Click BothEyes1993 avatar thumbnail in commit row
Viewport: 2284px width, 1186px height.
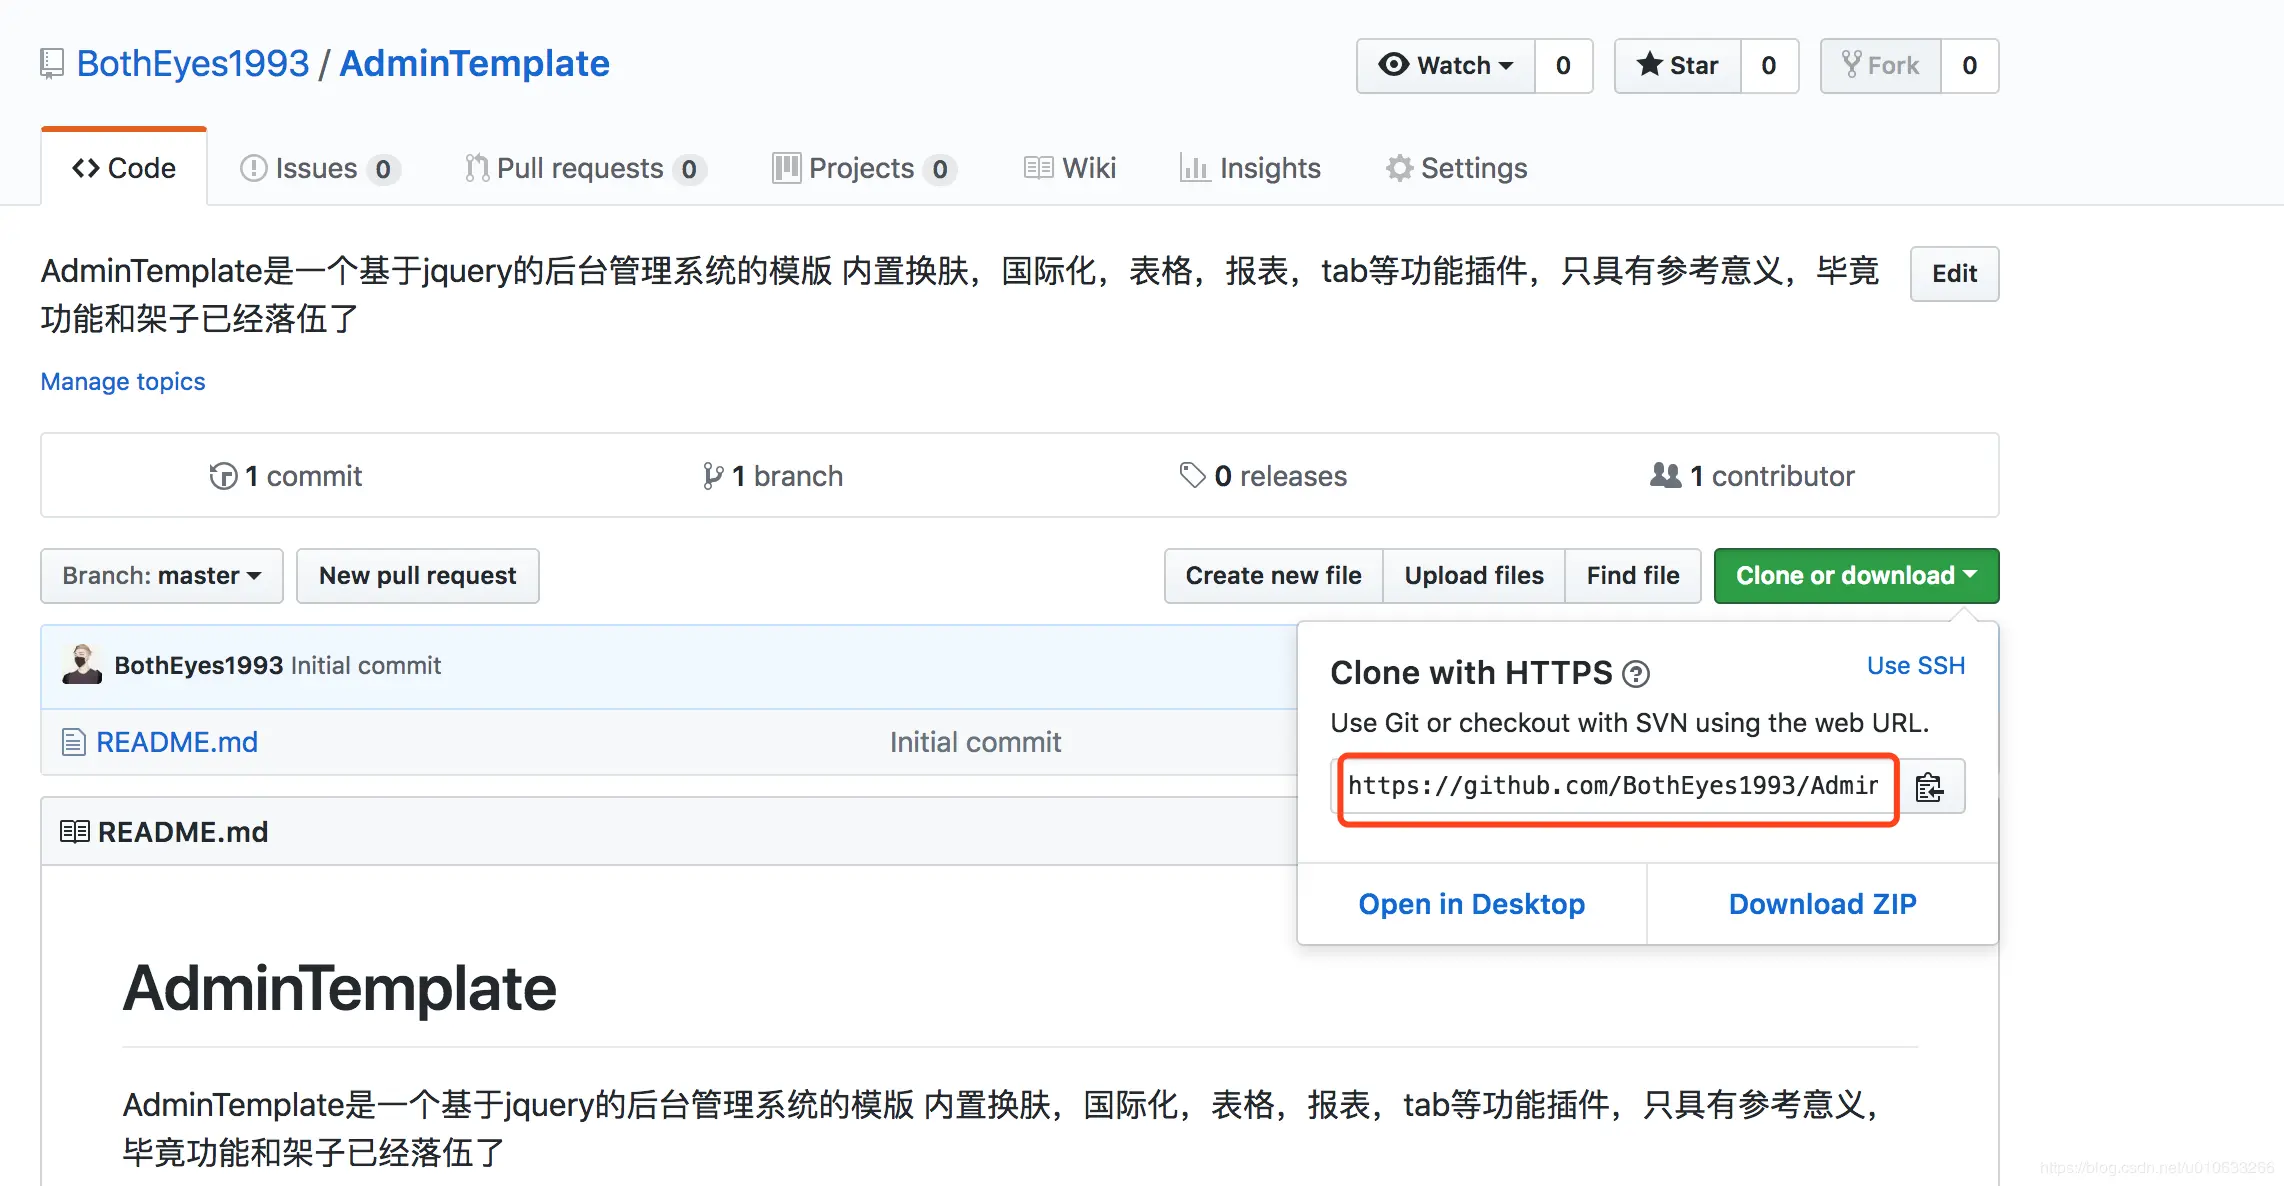[82, 665]
